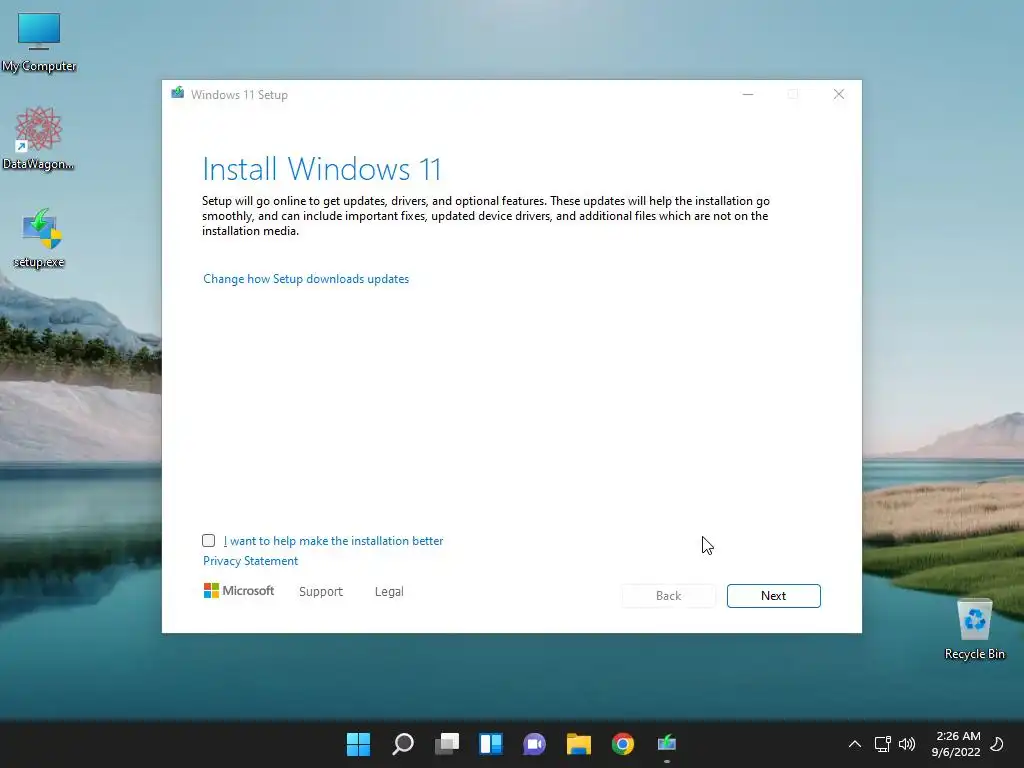Open the Privacy Statement link
Viewport: 1024px width, 768px height.
coord(250,561)
